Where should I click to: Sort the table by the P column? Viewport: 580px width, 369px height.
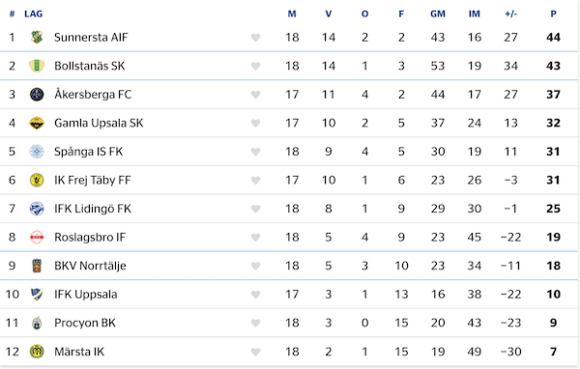pyautogui.click(x=553, y=14)
